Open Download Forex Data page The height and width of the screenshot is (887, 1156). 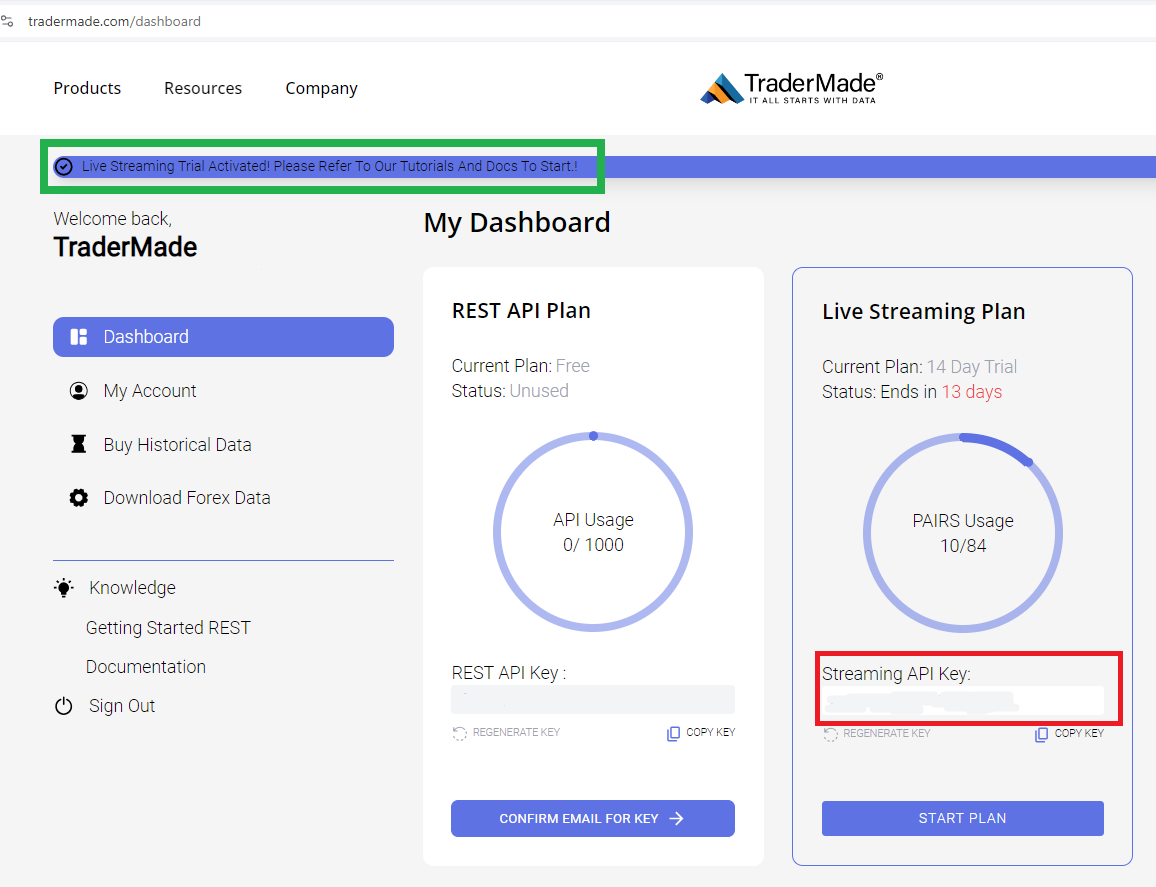187,498
